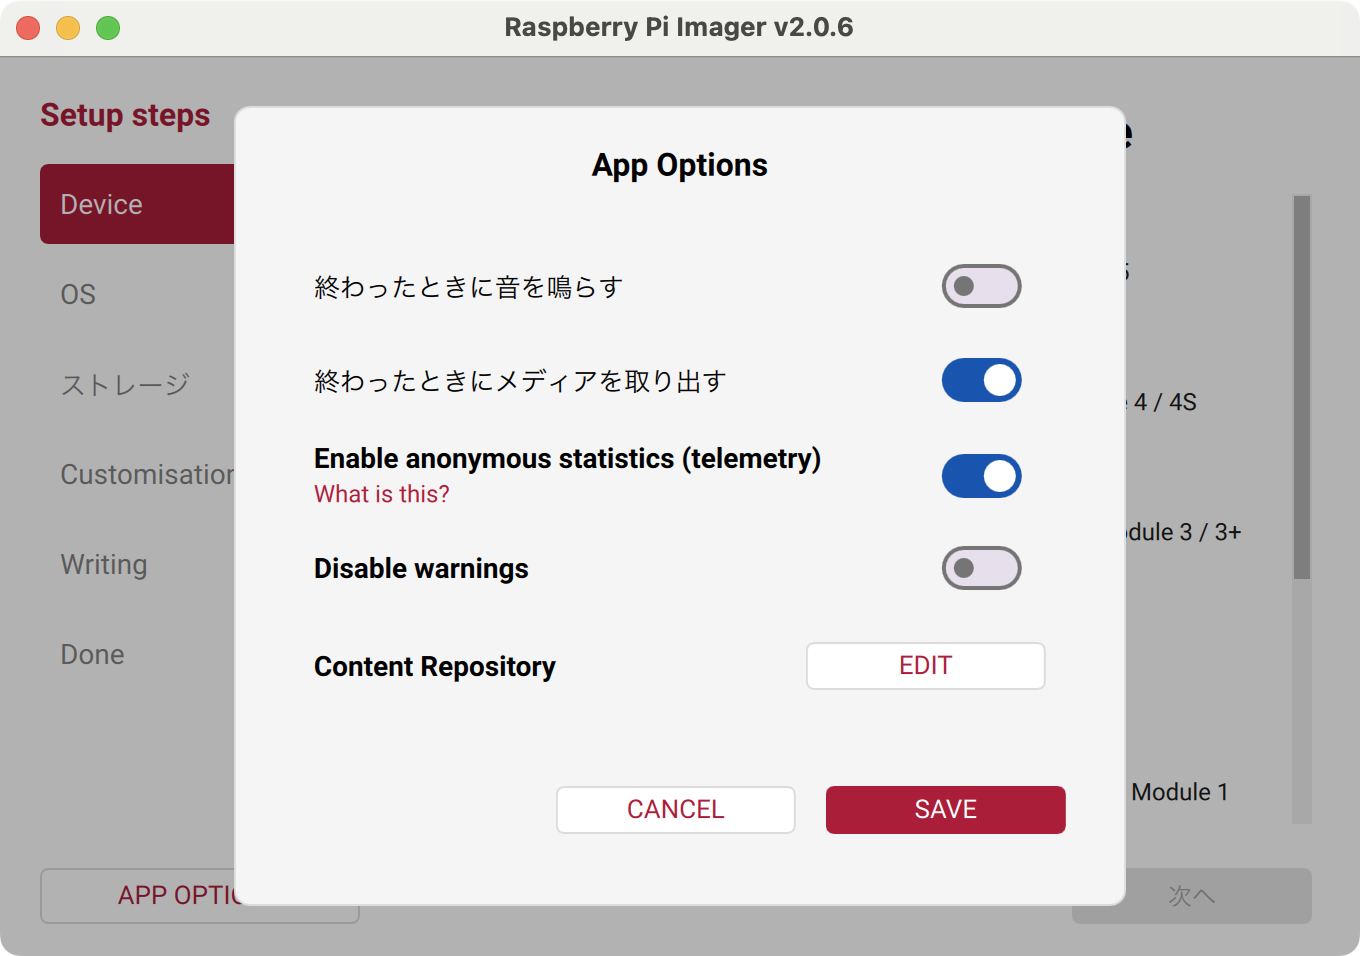
Task: Select the Customisation setup step
Action: click(x=138, y=474)
